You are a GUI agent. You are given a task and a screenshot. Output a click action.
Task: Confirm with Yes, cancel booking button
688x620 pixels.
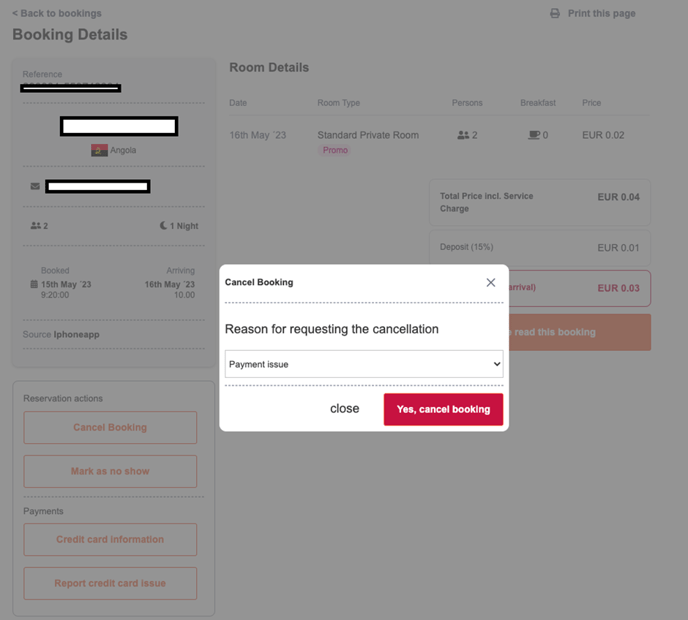coord(443,409)
